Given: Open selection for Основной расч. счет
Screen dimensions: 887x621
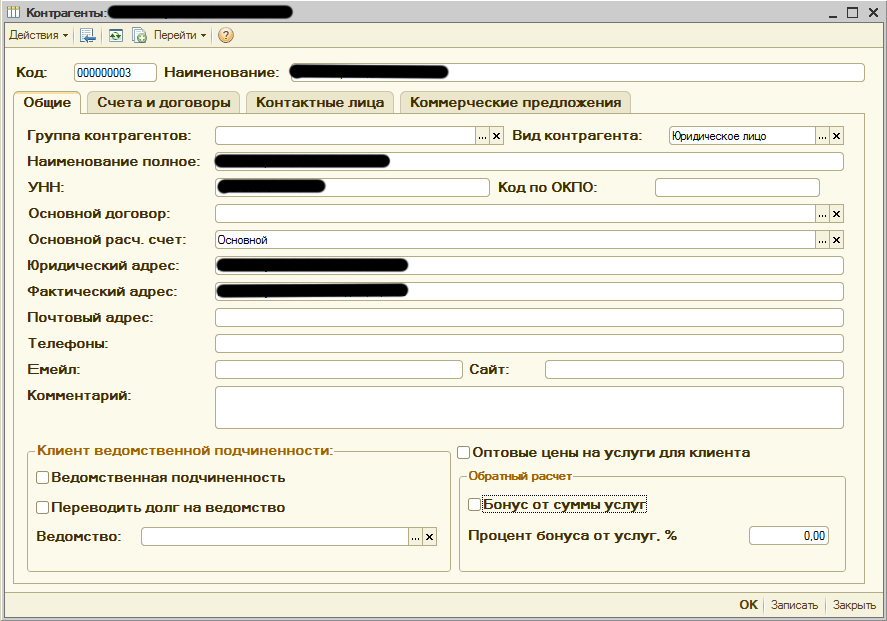Looking at the screenshot, I should pos(822,240).
